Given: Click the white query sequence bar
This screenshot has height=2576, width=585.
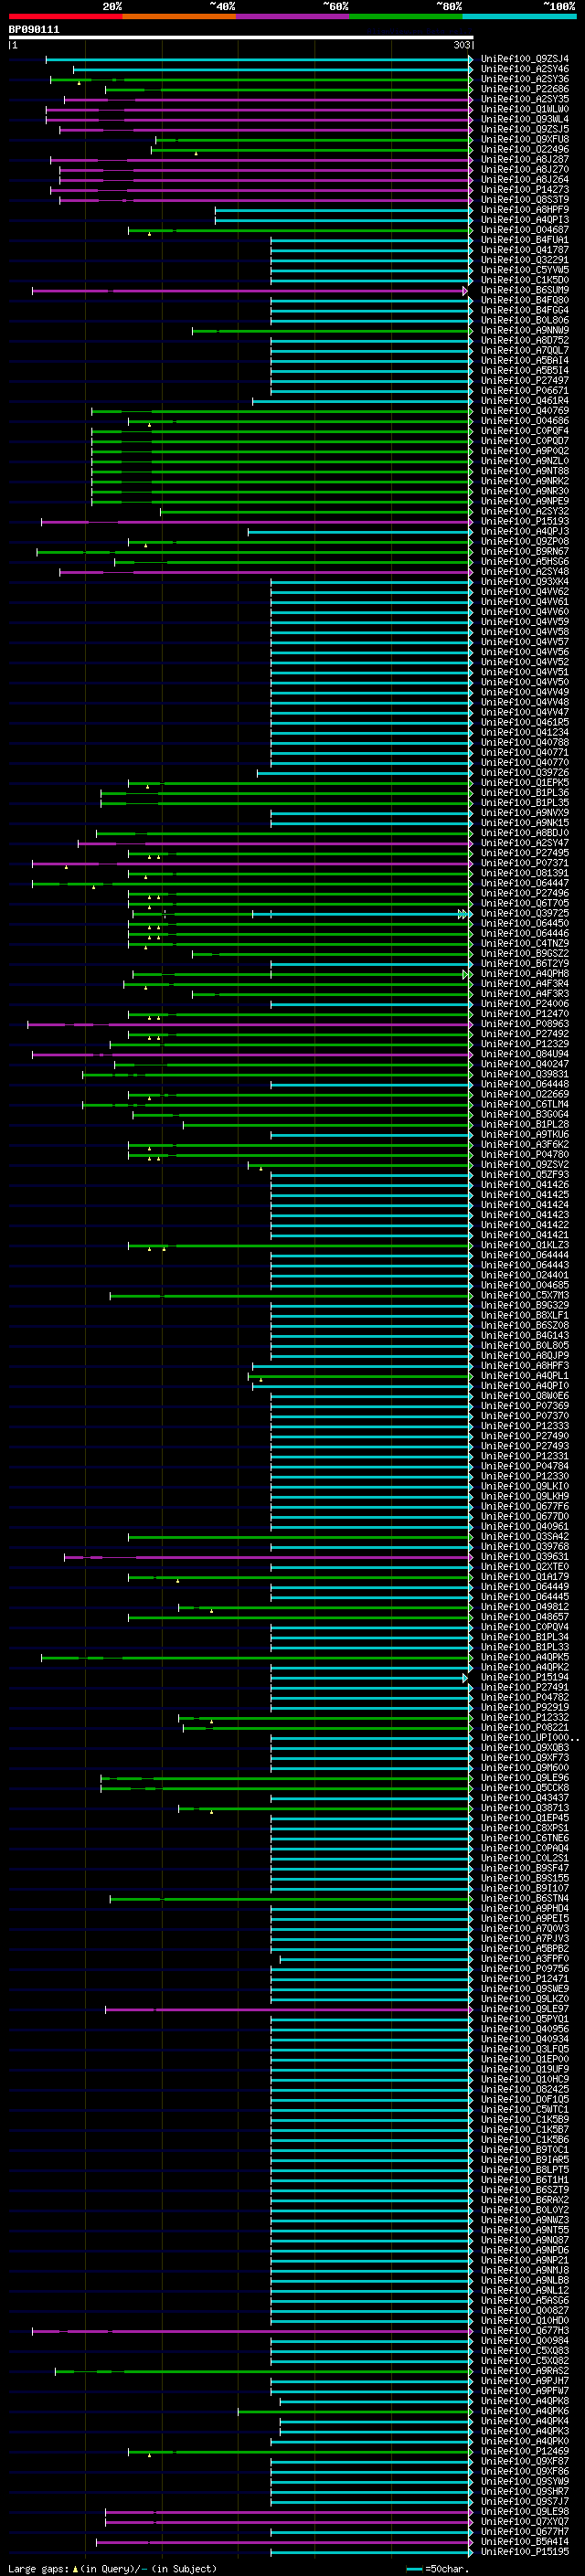Looking at the screenshot, I should click(x=240, y=38).
